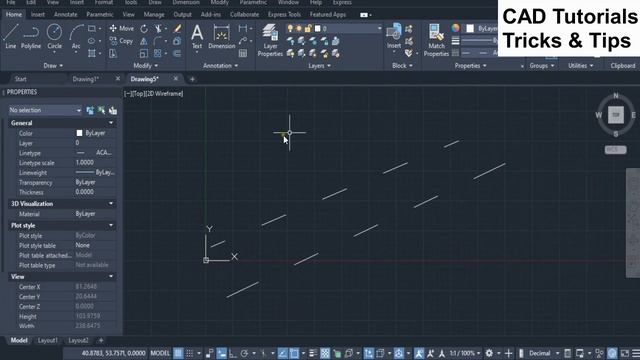Image resolution: width=640 pixels, height=360 pixels.
Task: Open the No selection dropdown
Action: pos(45,110)
